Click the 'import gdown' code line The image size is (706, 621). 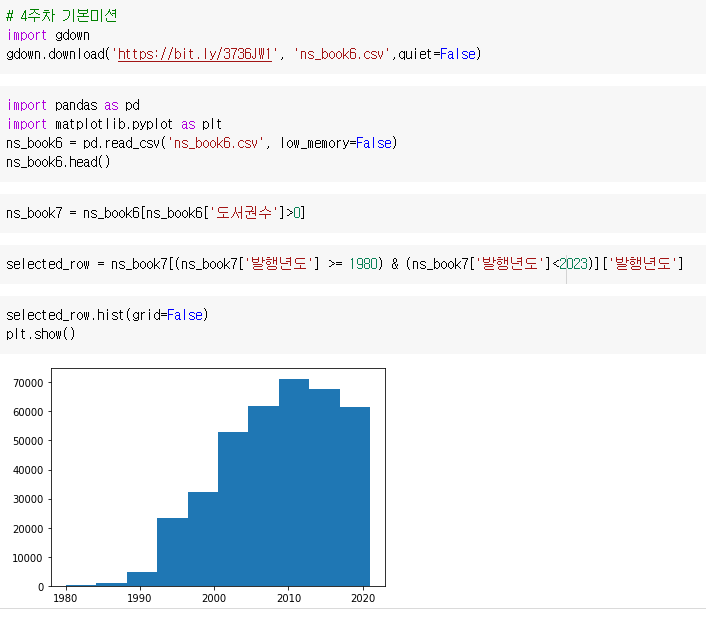click(48, 35)
